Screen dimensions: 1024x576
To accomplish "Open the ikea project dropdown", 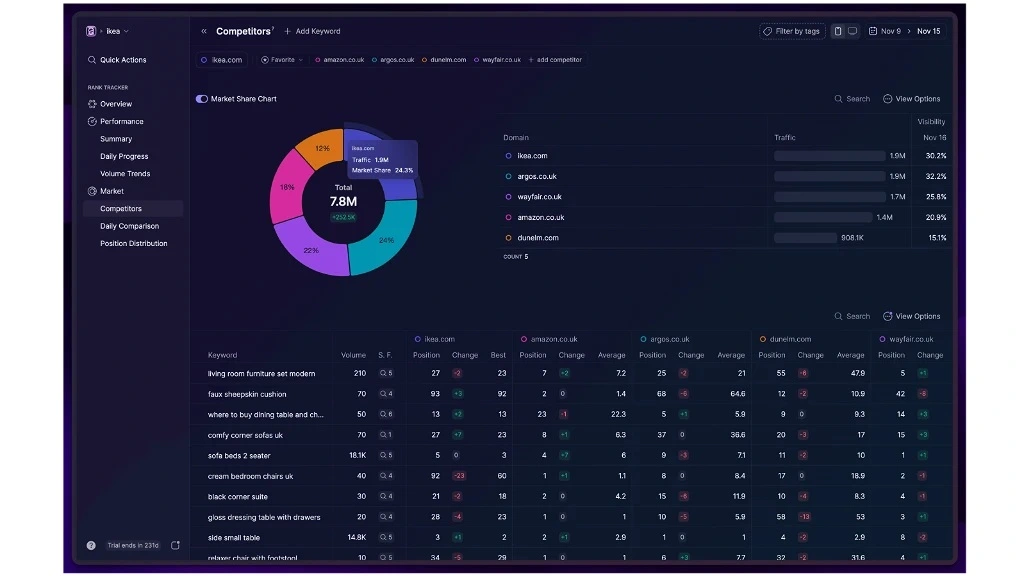I will coord(118,31).
